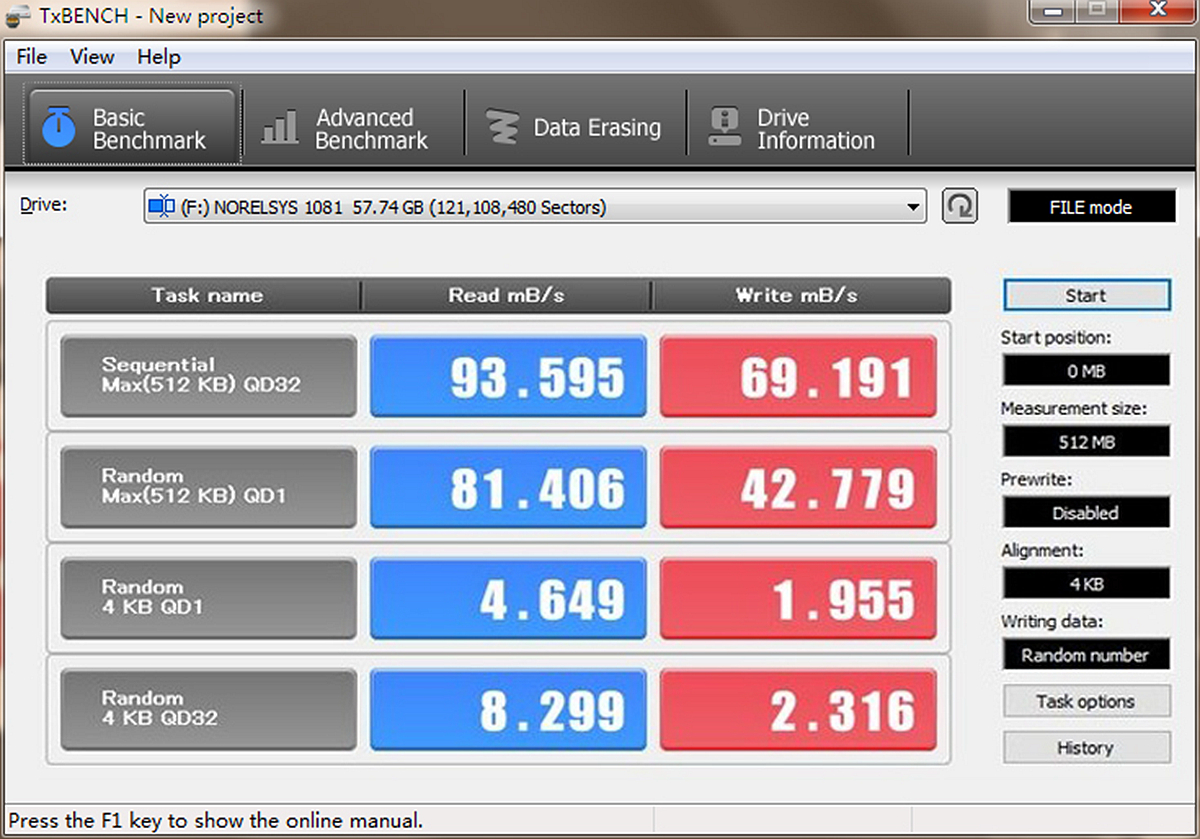This screenshot has width=1200, height=839.
Task: Click the Write mB/s column header
Action: (x=800, y=295)
